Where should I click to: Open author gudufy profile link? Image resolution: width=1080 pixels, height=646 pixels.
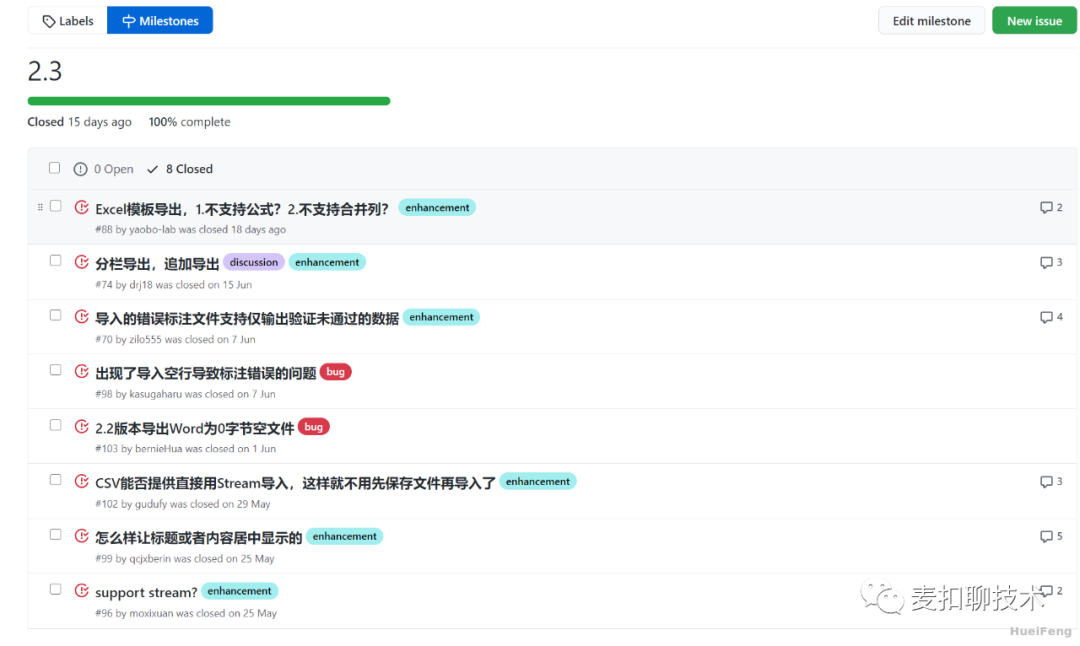coord(151,503)
